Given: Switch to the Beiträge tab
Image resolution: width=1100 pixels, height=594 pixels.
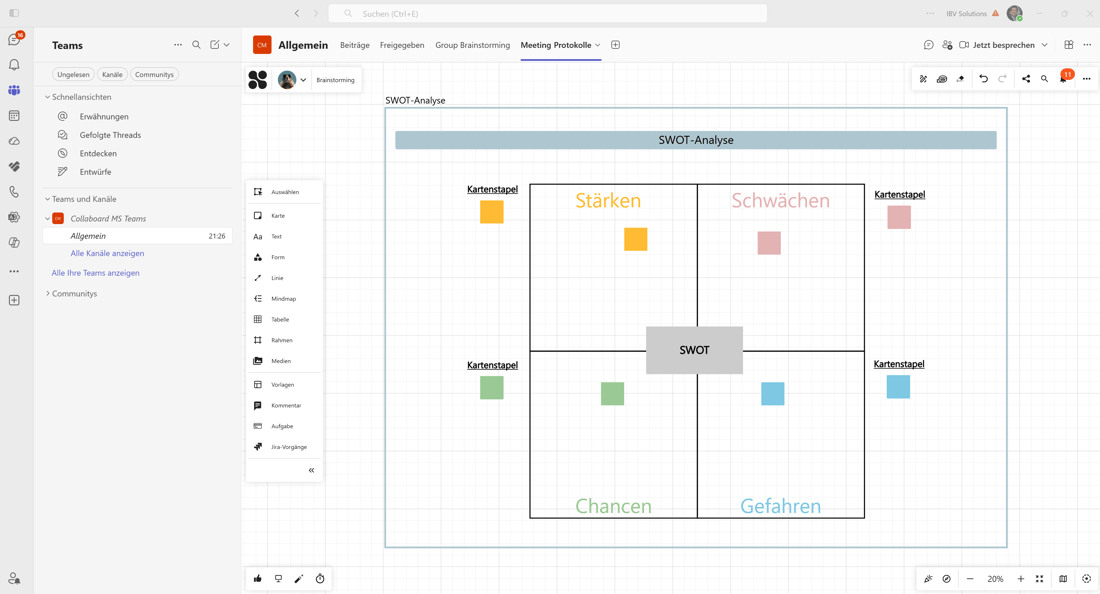Looking at the screenshot, I should point(355,45).
